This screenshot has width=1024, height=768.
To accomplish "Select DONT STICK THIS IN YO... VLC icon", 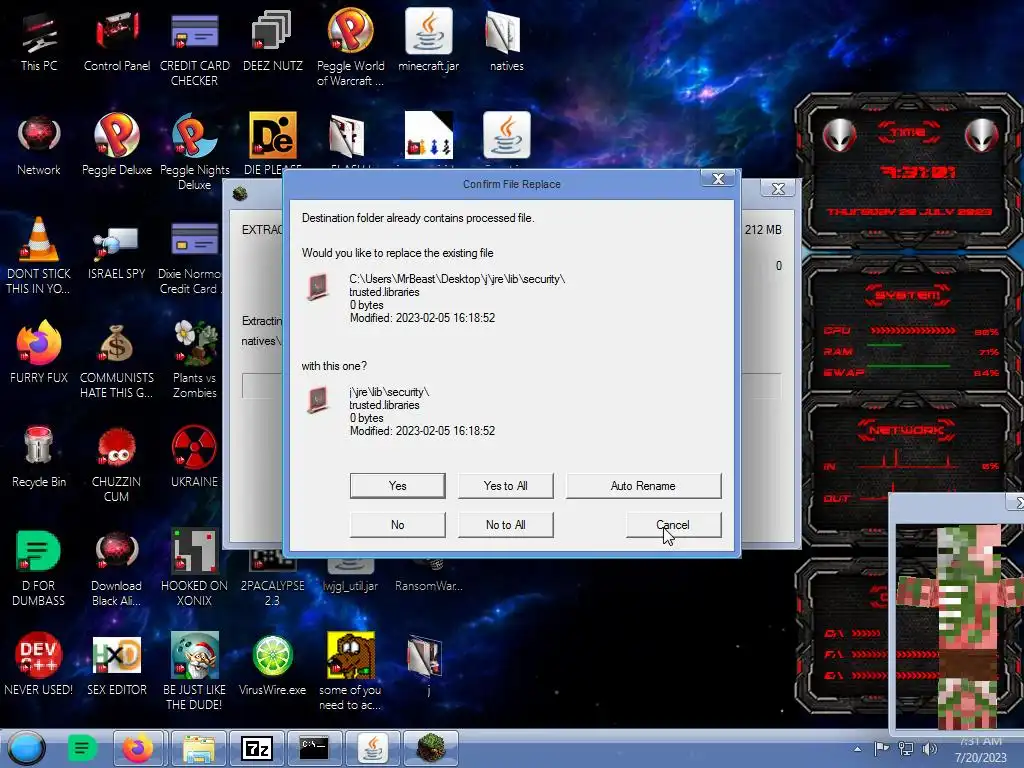I will tap(39, 255).
